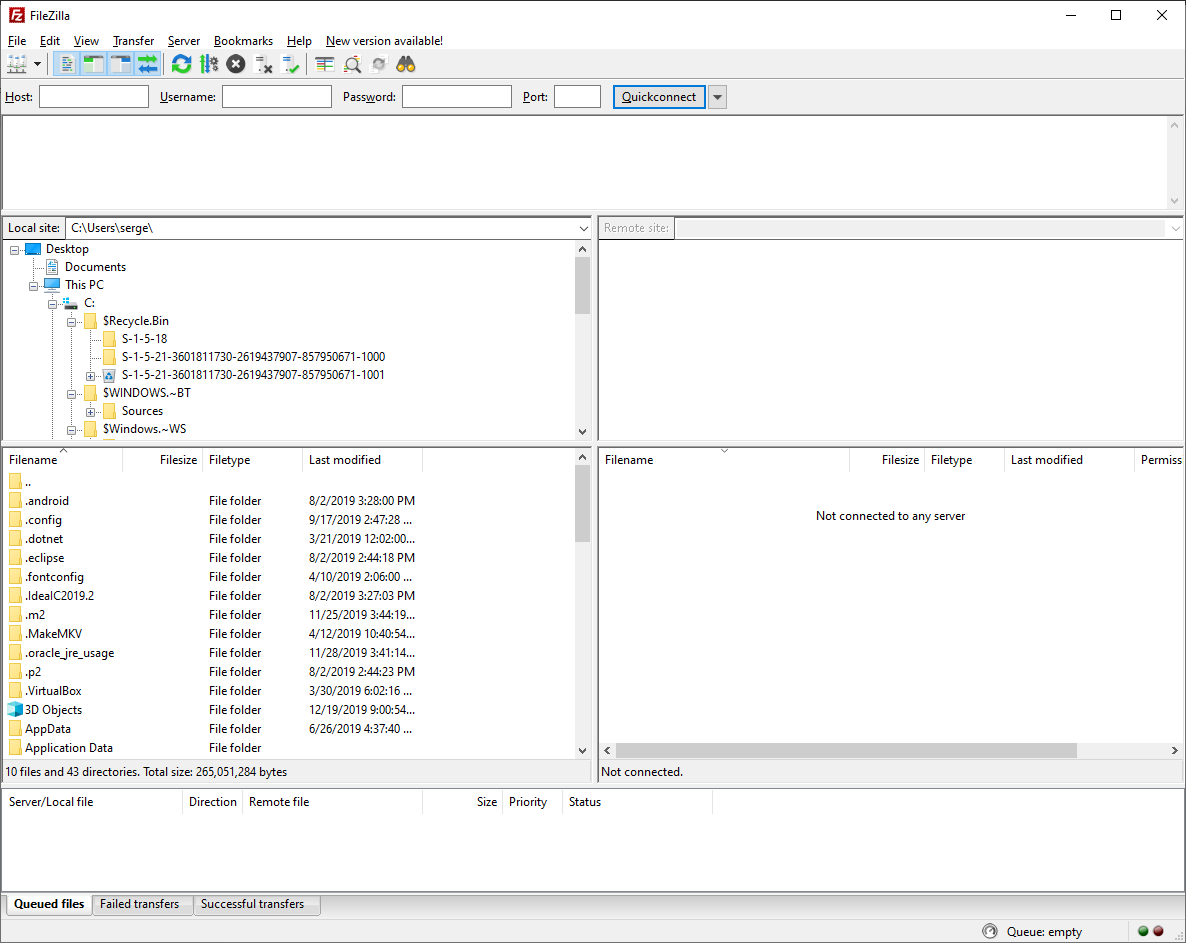Toggle message log display icon
This screenshot has height=943, width=1186.
click(x=67, y=65)
